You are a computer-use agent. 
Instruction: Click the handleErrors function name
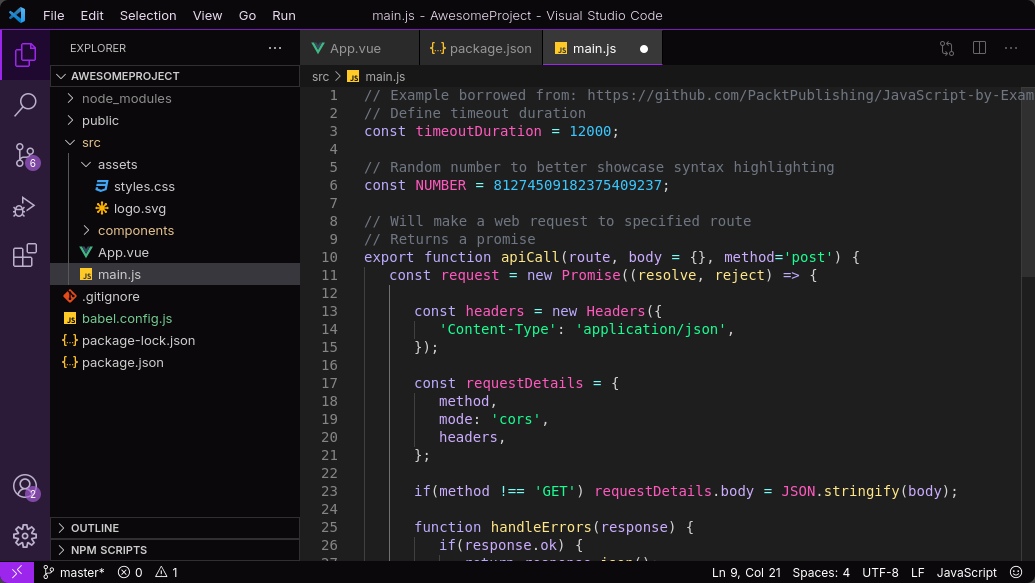[541, 527]
